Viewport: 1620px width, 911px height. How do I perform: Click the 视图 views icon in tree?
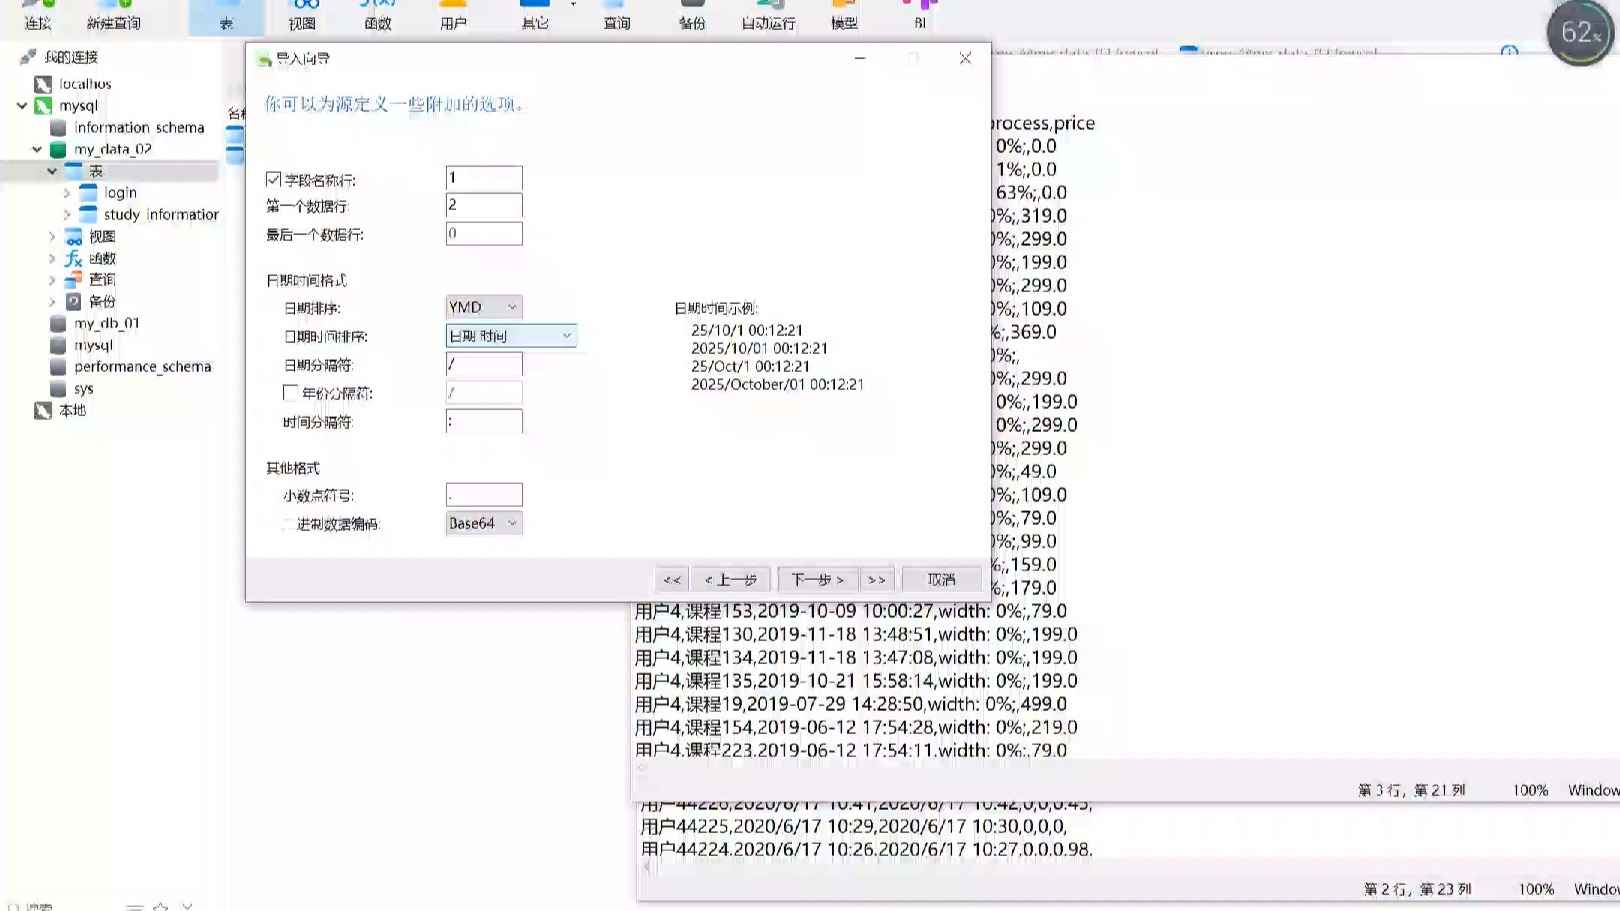pyautogui.click(x=74, y=237)
